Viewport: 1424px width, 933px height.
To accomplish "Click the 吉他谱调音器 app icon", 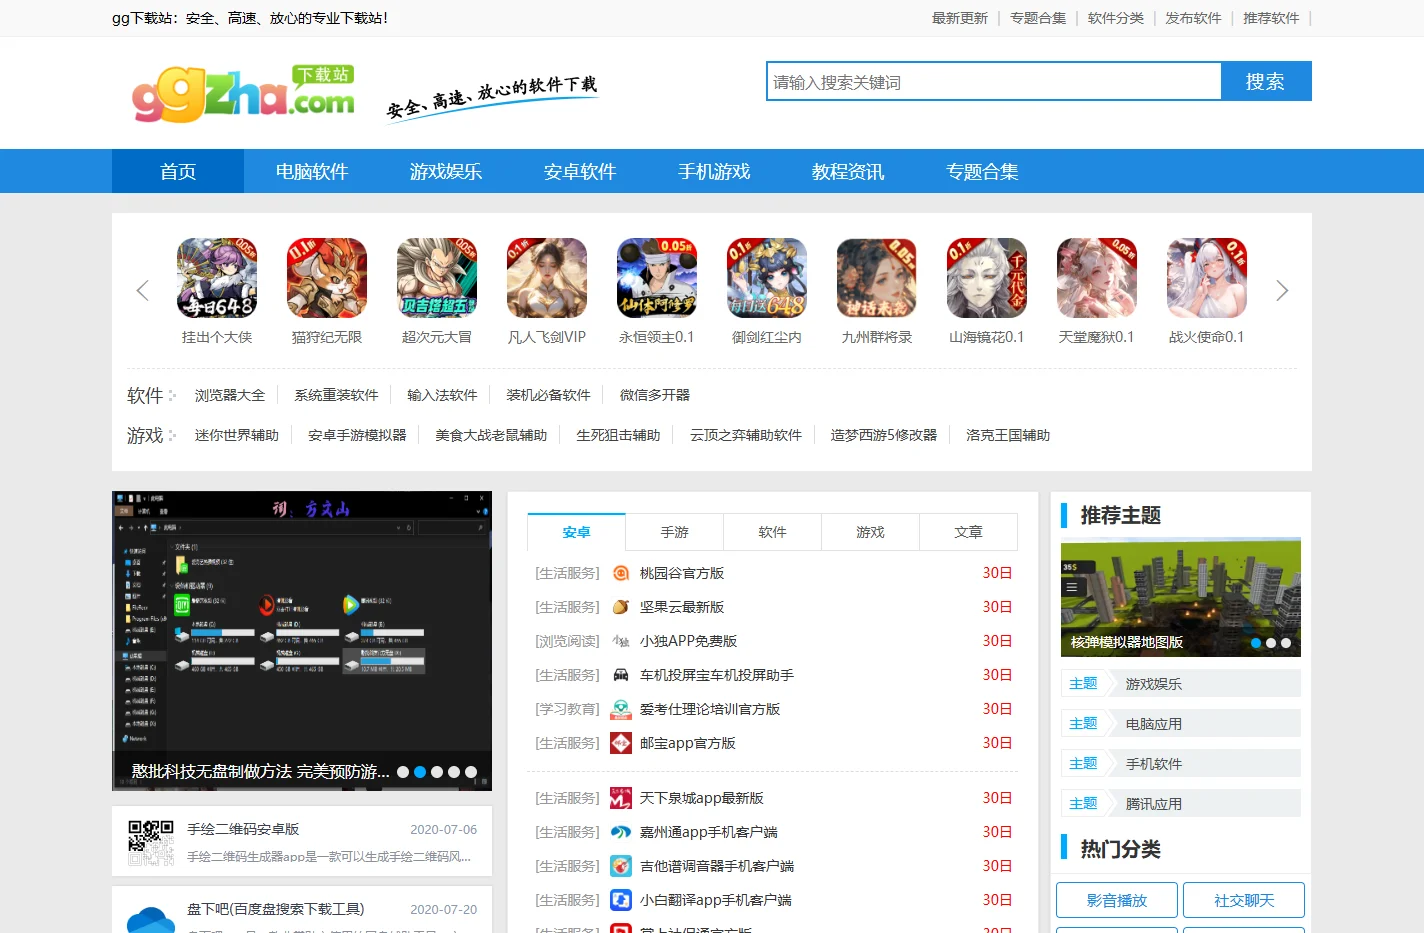I will tap(621, 866).
